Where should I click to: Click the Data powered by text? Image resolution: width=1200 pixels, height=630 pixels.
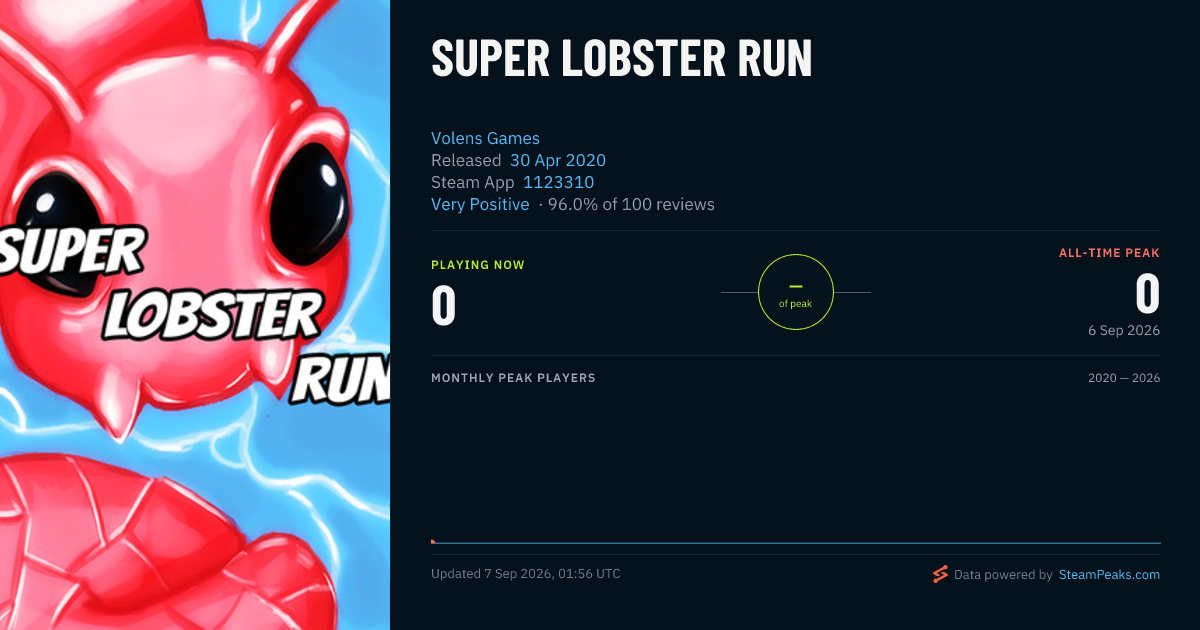point(1003,575)
